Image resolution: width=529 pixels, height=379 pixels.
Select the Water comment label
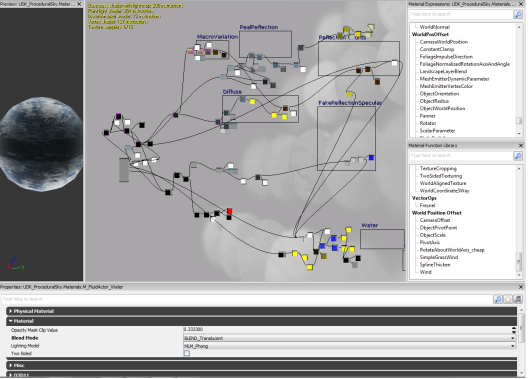click(369, 225)
